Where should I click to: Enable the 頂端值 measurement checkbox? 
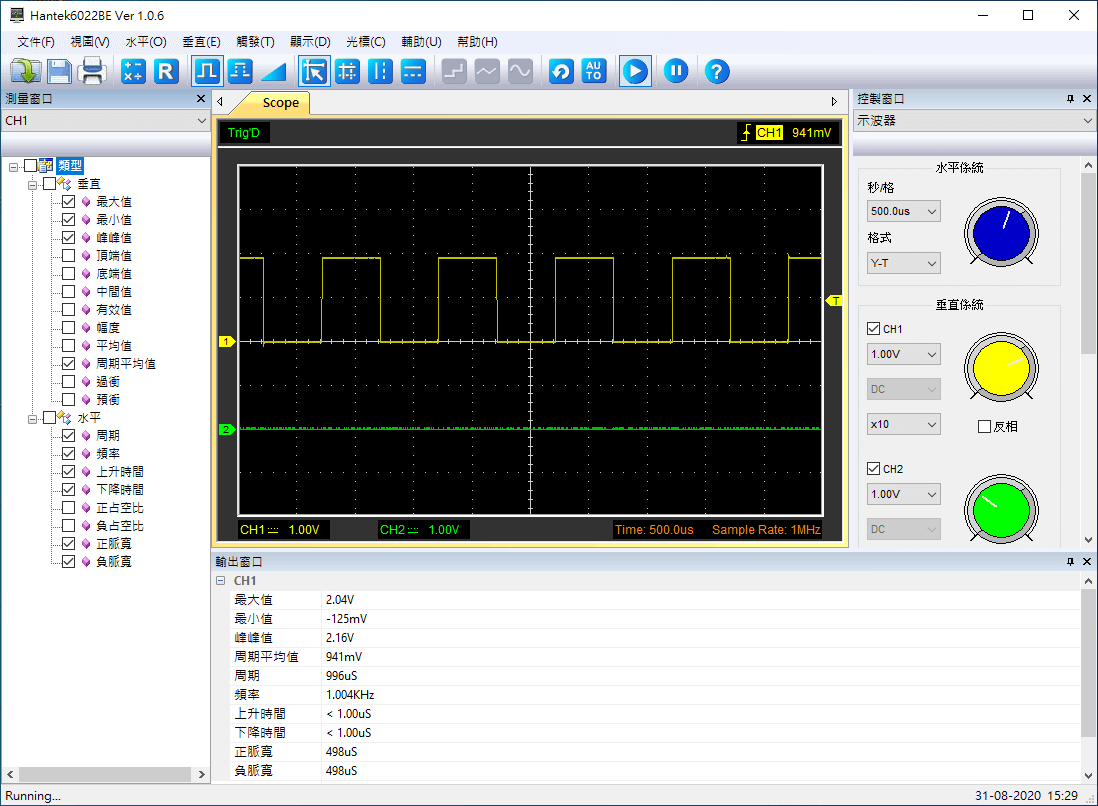68,256
